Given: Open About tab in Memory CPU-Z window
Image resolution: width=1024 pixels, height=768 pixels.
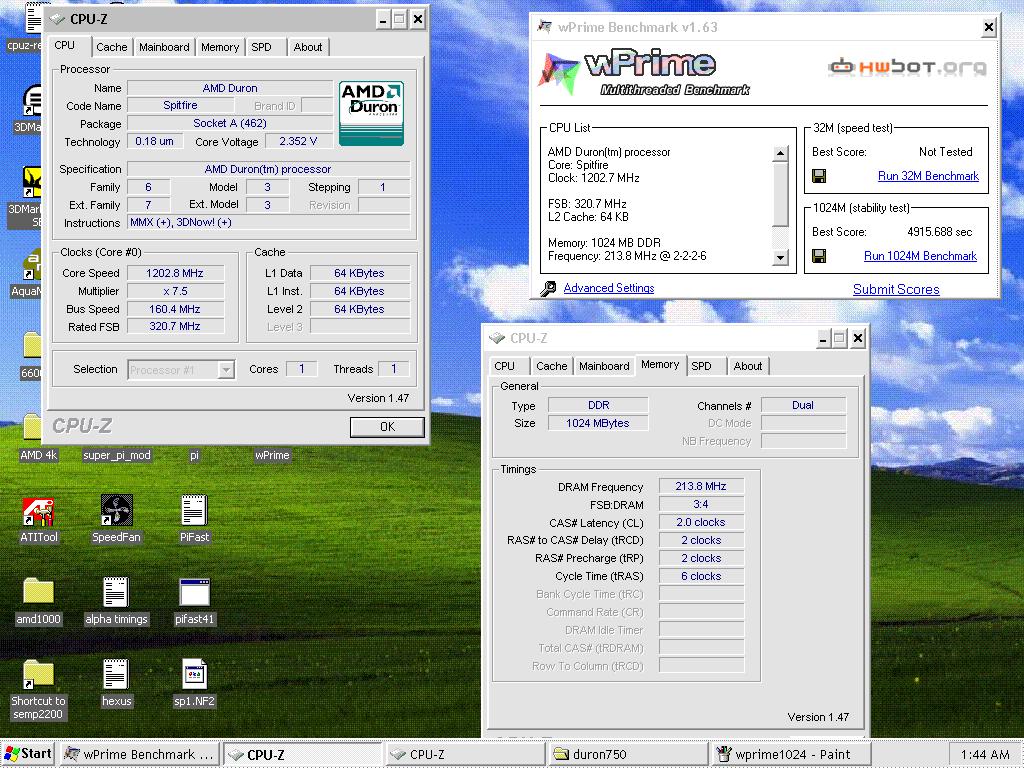Looking at the screenshot, I should point(748,366).
